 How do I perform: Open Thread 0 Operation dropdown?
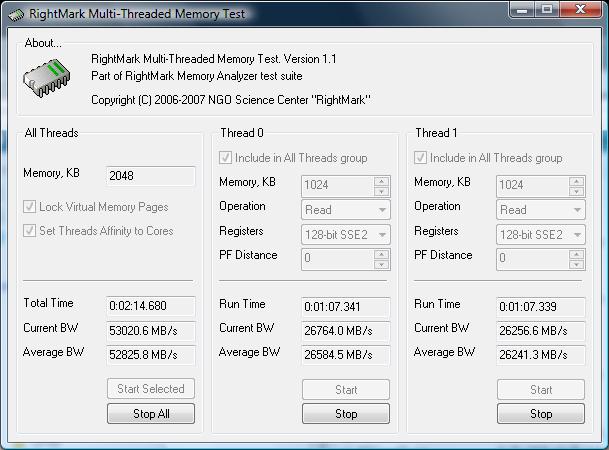pyautogui.click(x=346, y=210)
